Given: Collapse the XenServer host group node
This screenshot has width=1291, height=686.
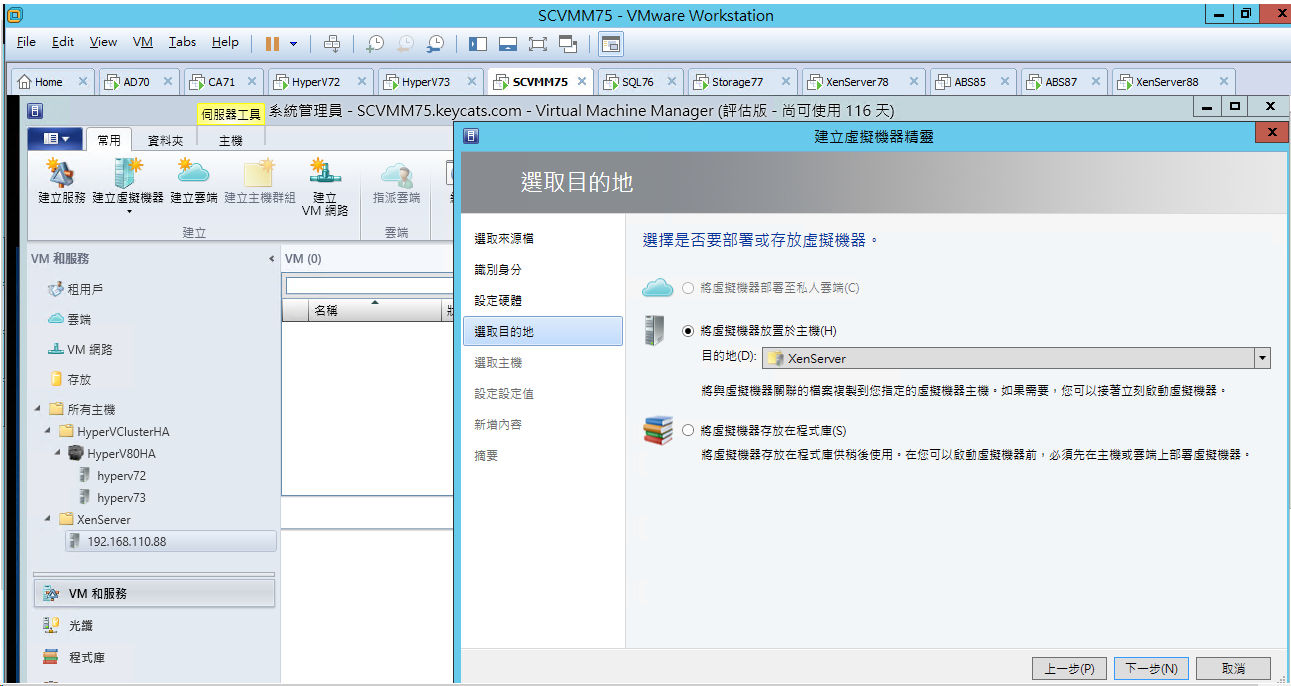Looking at the screenshot, I should (x=48, y=519).
